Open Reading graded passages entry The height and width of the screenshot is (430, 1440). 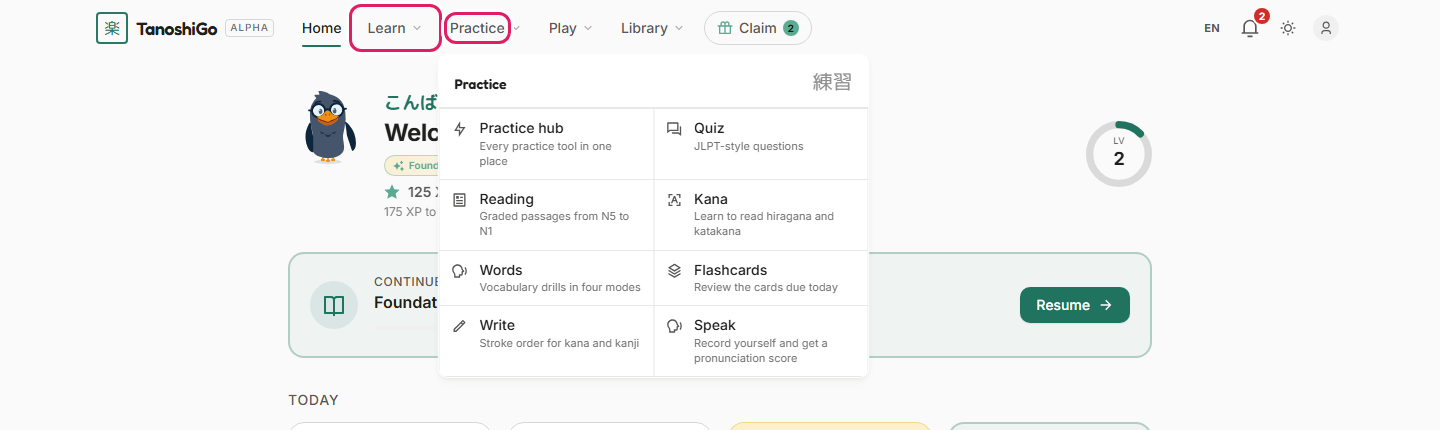click(x=546, y=215)
